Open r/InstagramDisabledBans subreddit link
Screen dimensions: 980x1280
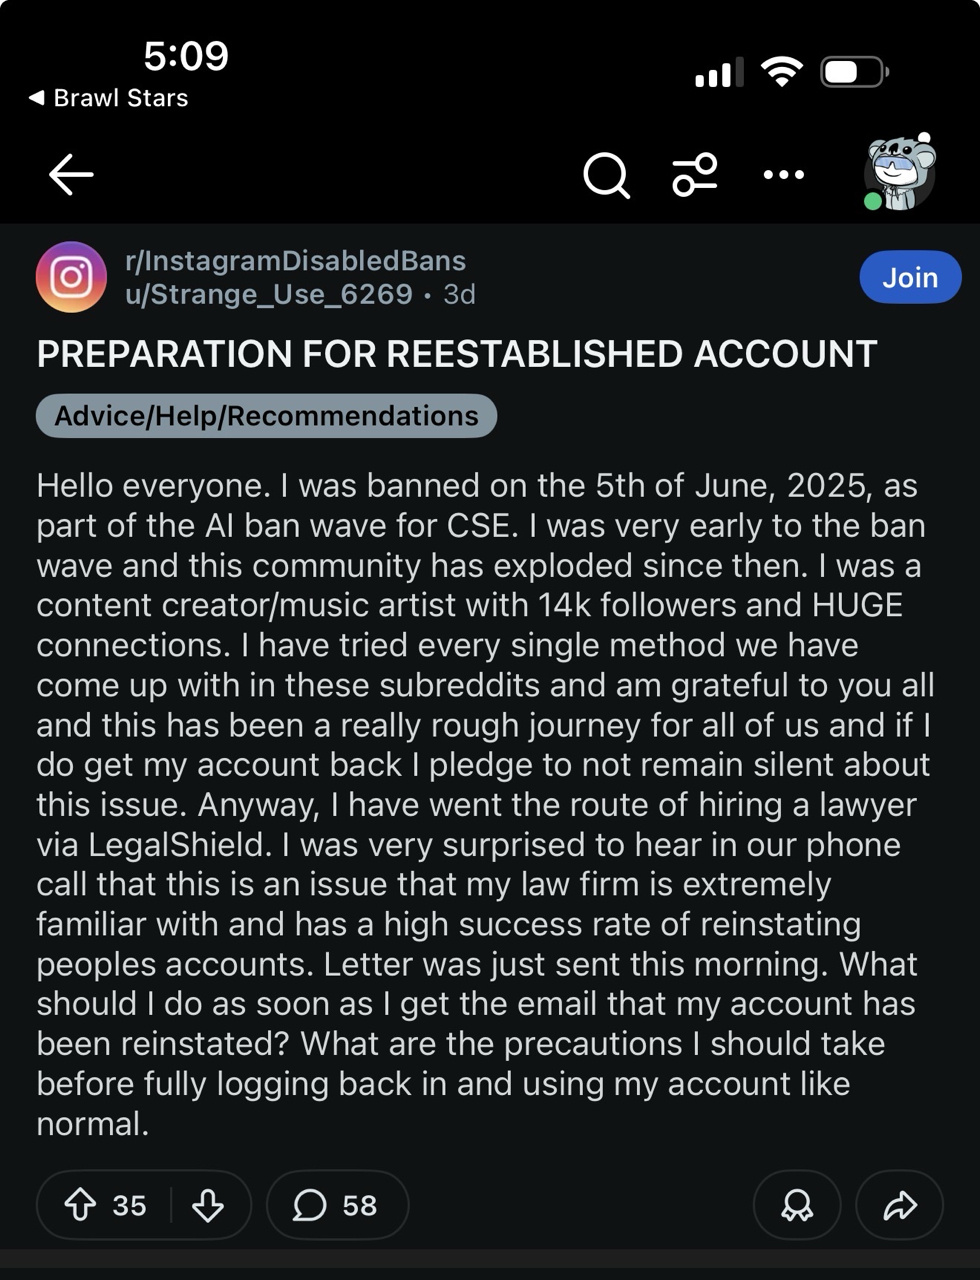point(295,261)
